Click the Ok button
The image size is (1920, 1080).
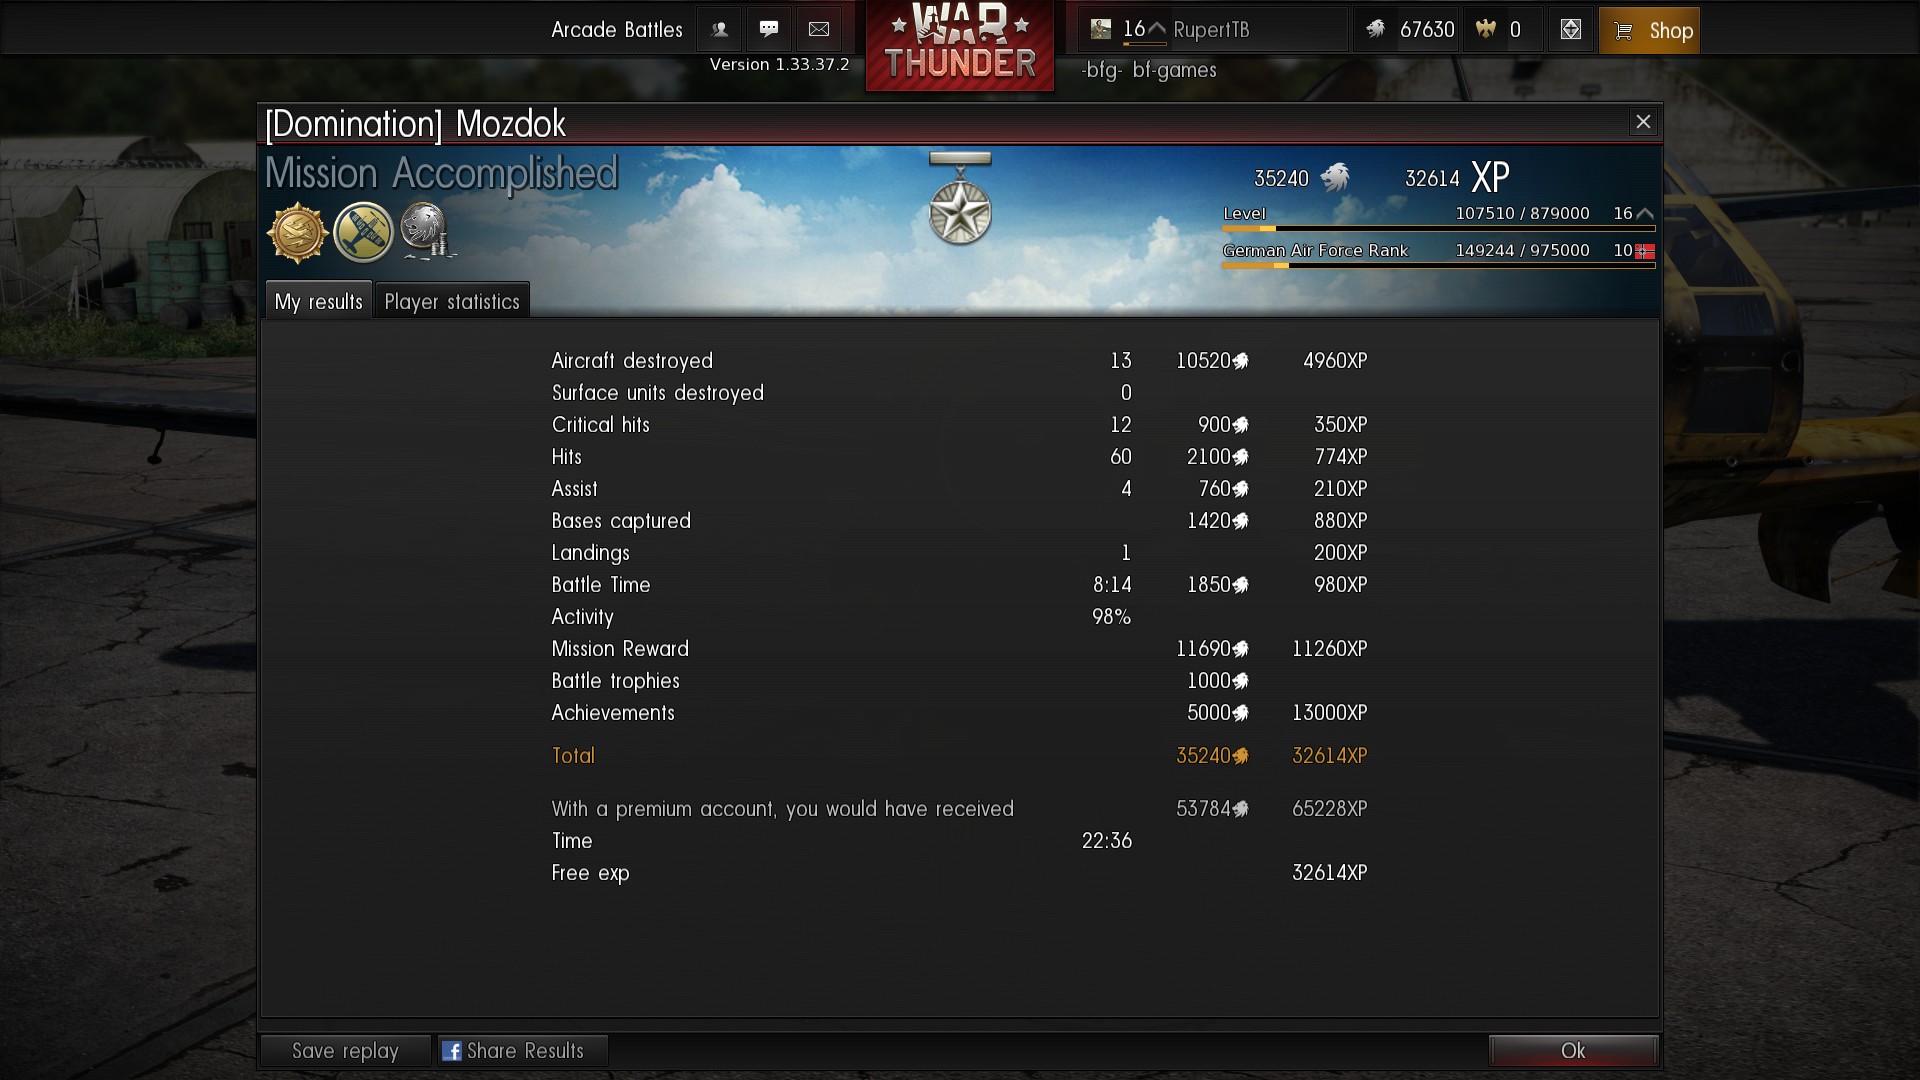point(1573,1051)
